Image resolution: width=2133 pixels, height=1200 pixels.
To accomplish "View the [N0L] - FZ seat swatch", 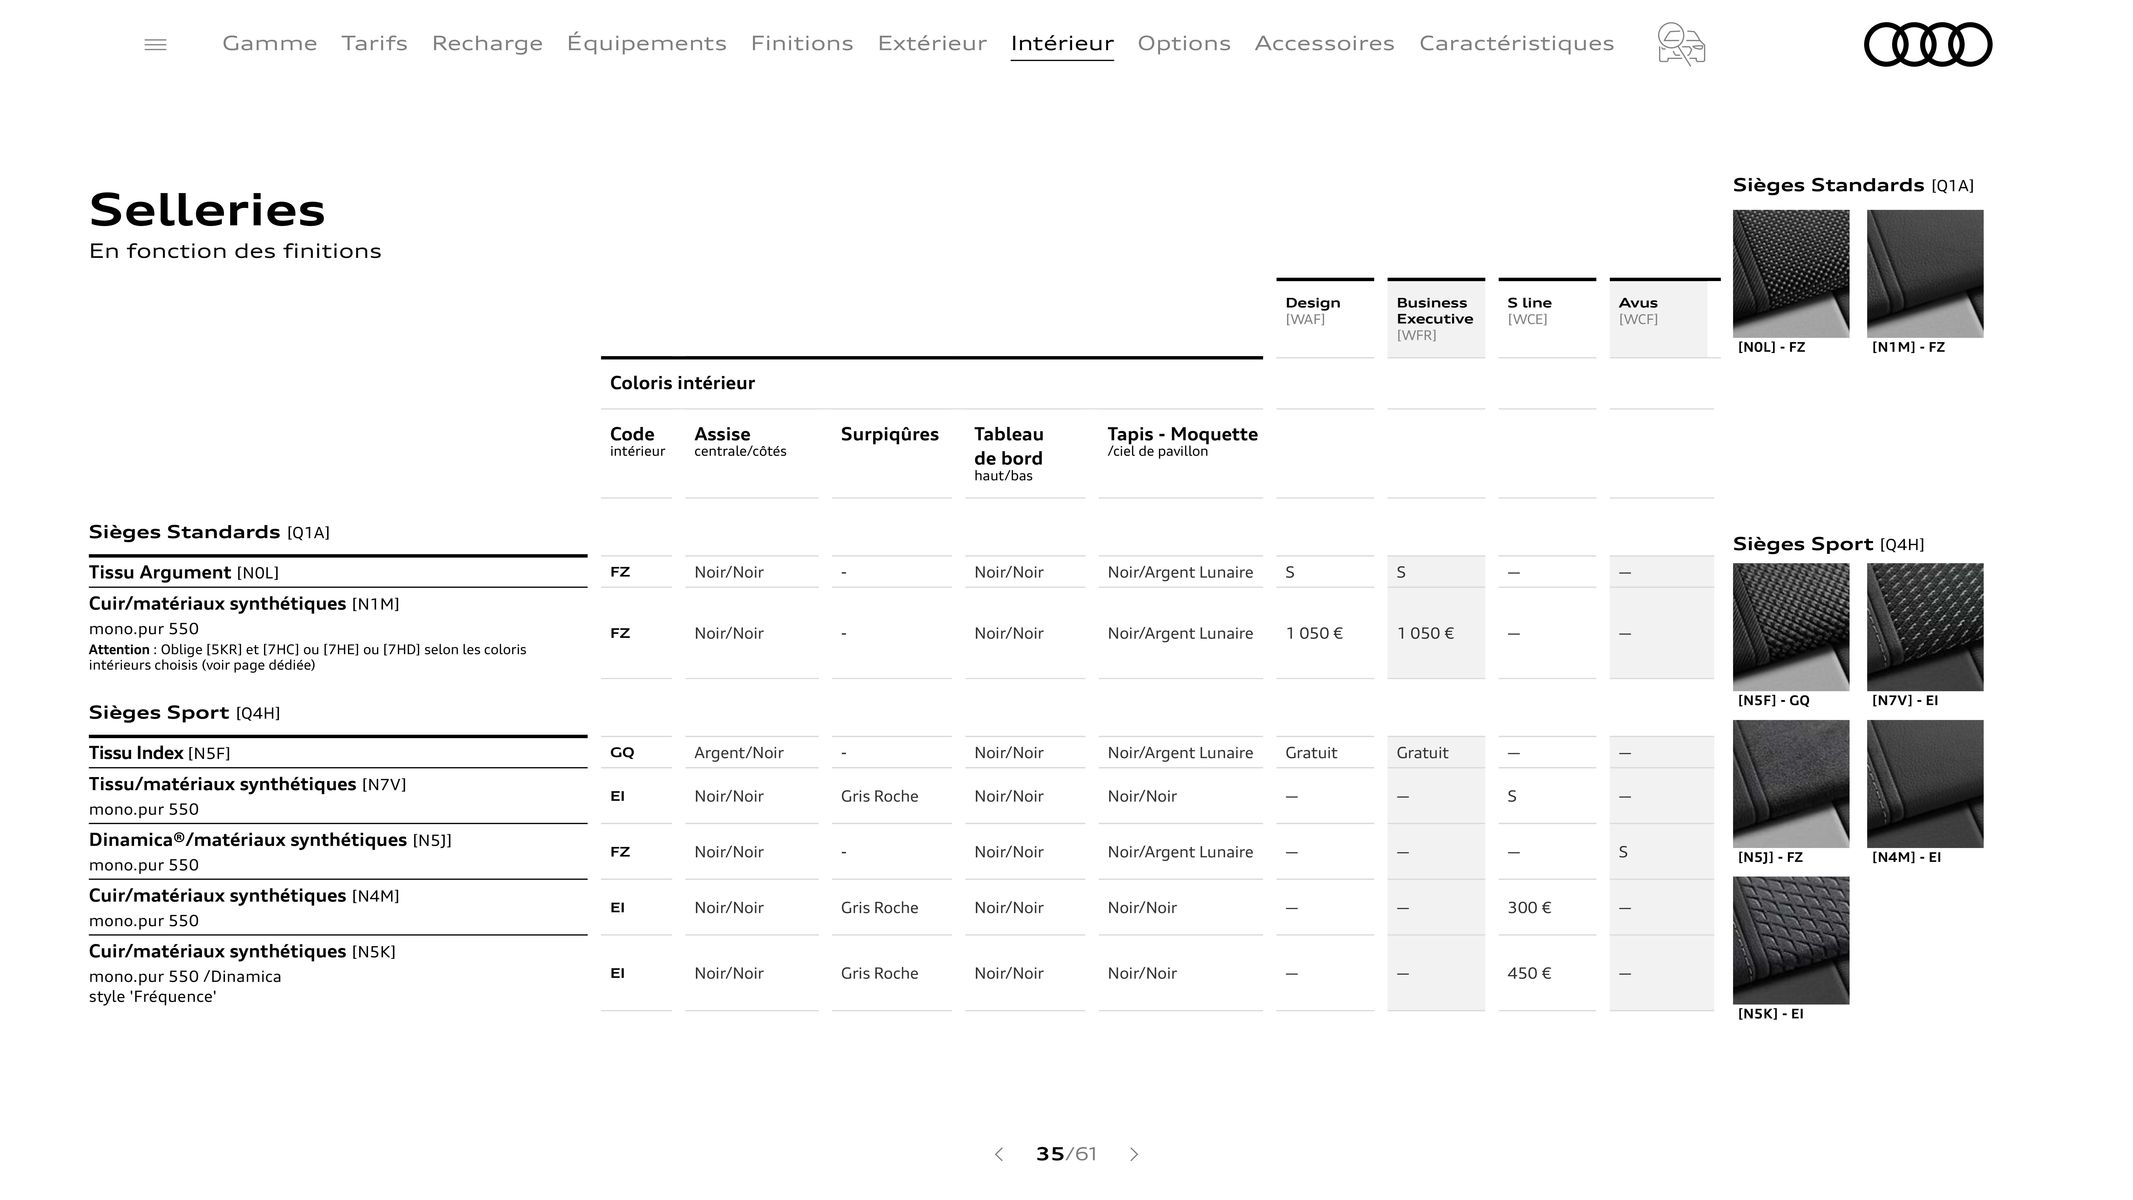I will (x=1790, y=273).
